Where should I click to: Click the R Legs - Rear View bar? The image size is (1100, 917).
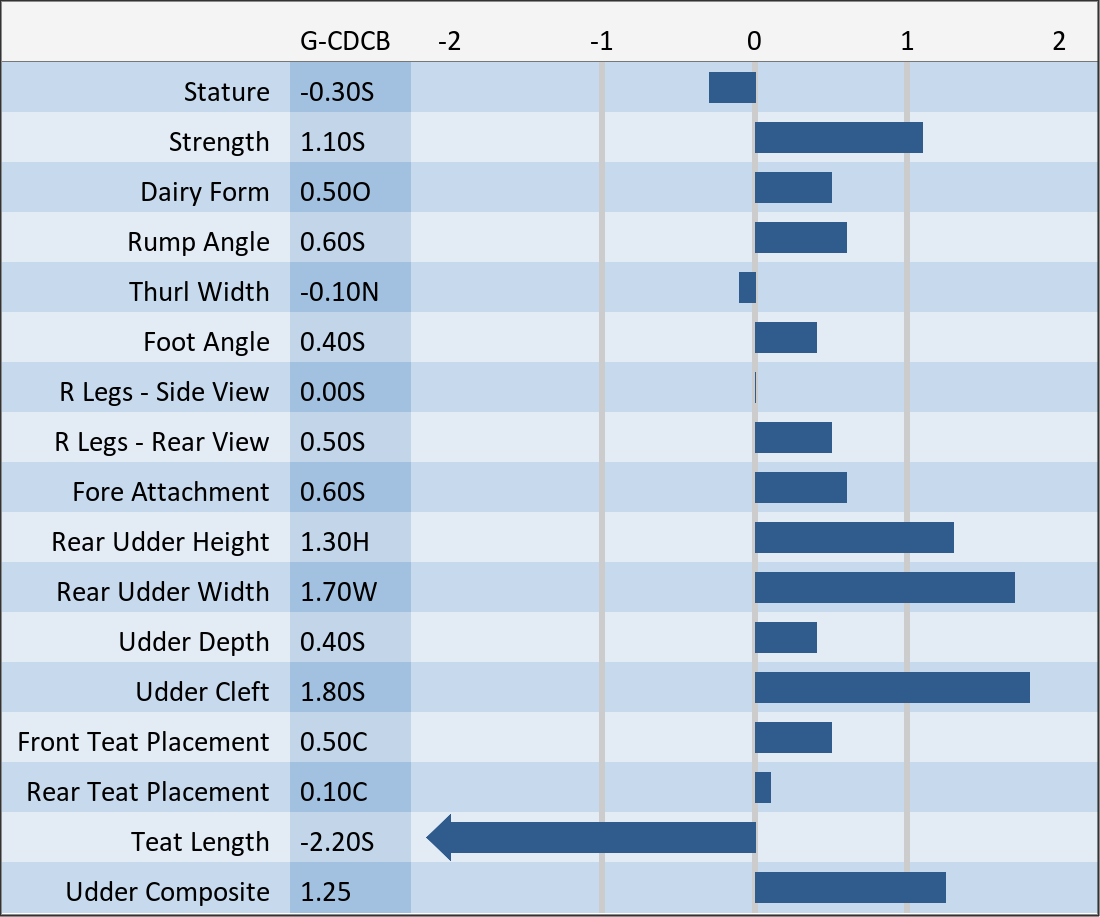point(793,438)
